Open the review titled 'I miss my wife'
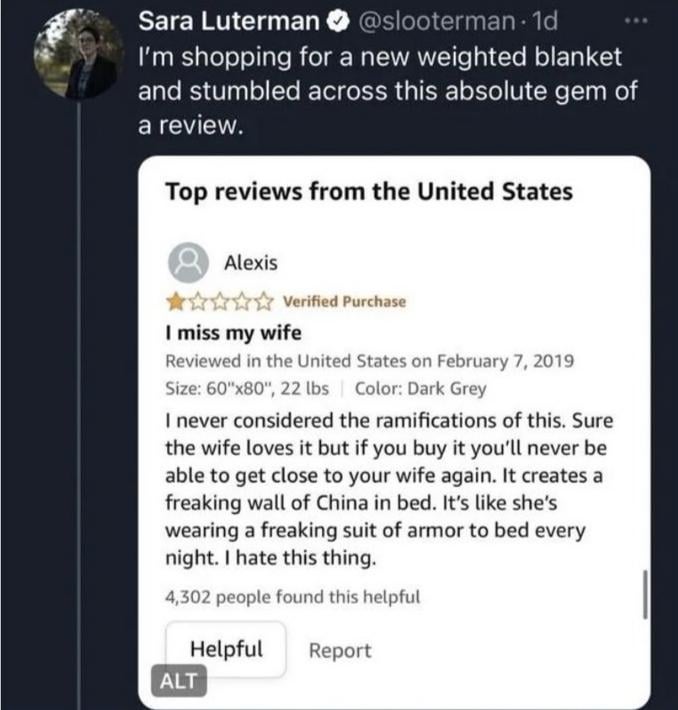 click(233, 332)
